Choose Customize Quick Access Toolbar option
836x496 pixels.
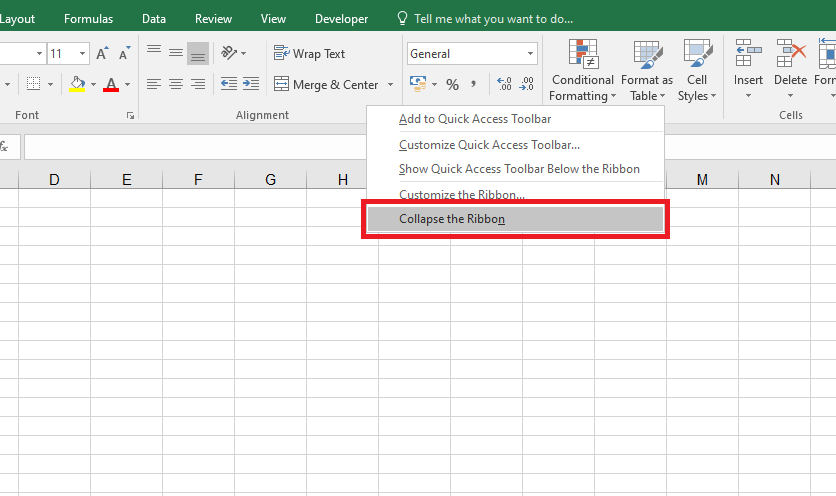489,145
